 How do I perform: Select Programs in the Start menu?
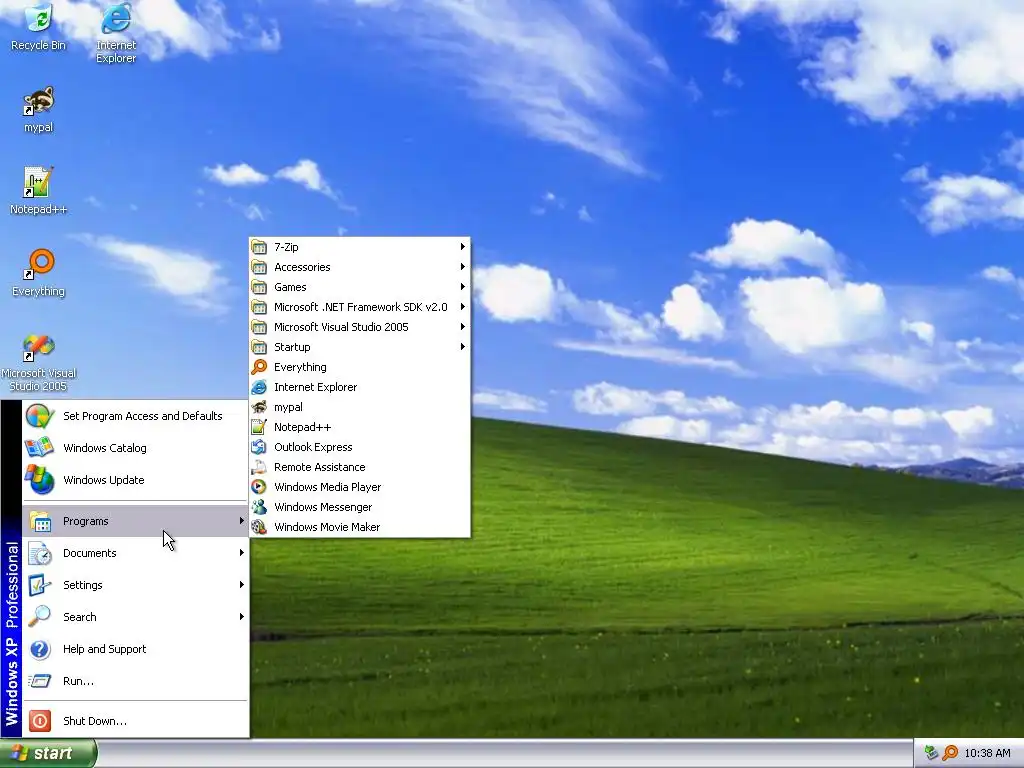(x=135, y=521)
